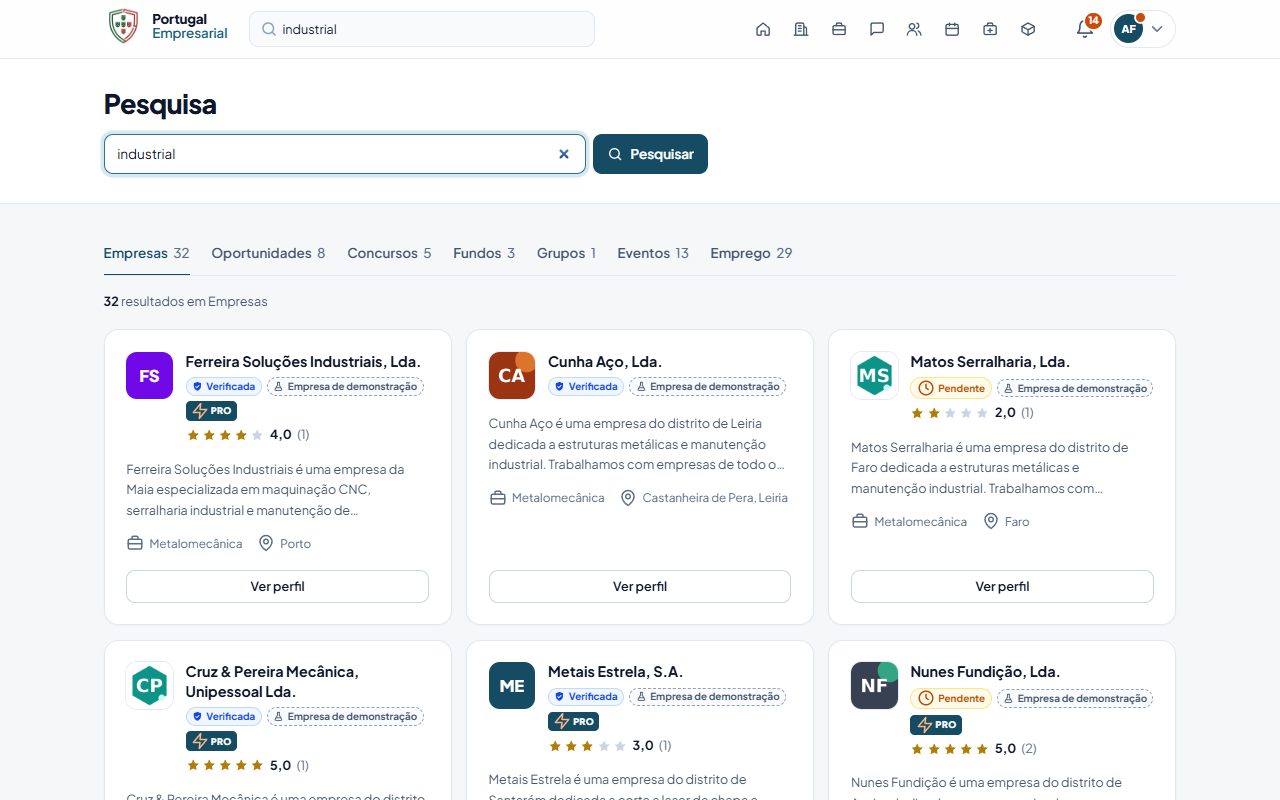This screenshot has height=800, width=1280.
Task: Open the Nunes Fundição, Lda. title
Action: click(985, 671)
